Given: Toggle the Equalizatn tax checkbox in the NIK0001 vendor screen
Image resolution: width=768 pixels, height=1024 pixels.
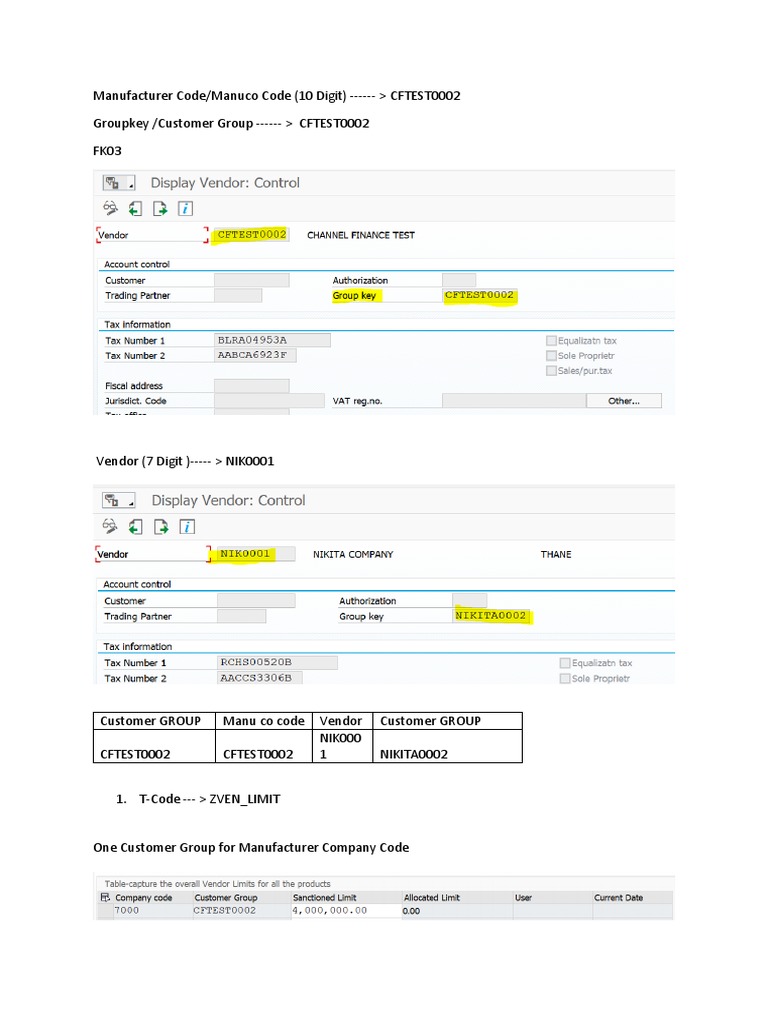Looking at the screenshot, I should tap(565, 663).
